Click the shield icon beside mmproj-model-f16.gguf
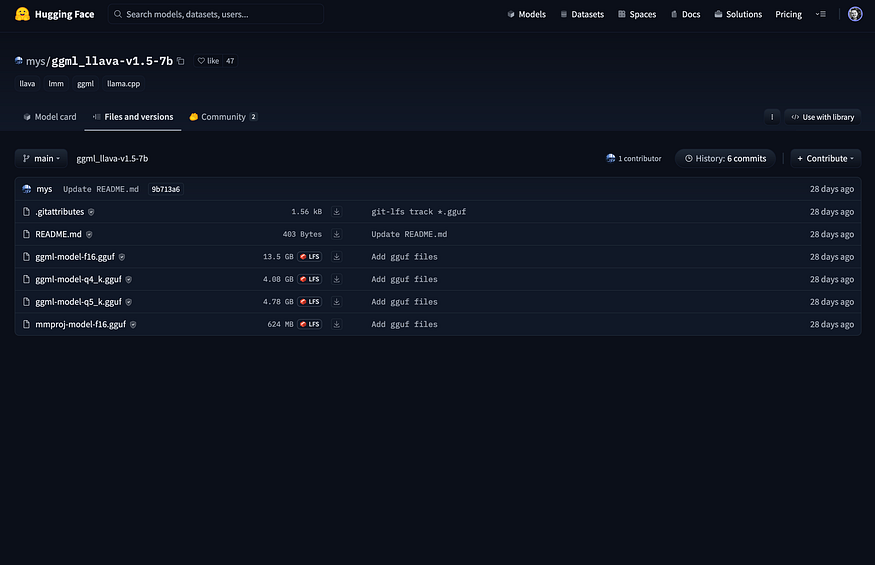The image size is (875, 565). (133, 324)
